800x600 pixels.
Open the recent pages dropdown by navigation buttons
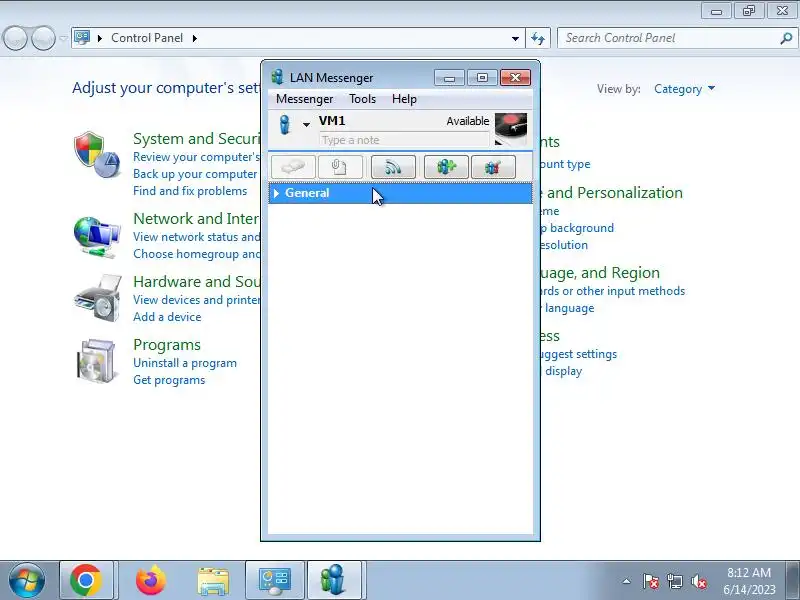(63, 39)
